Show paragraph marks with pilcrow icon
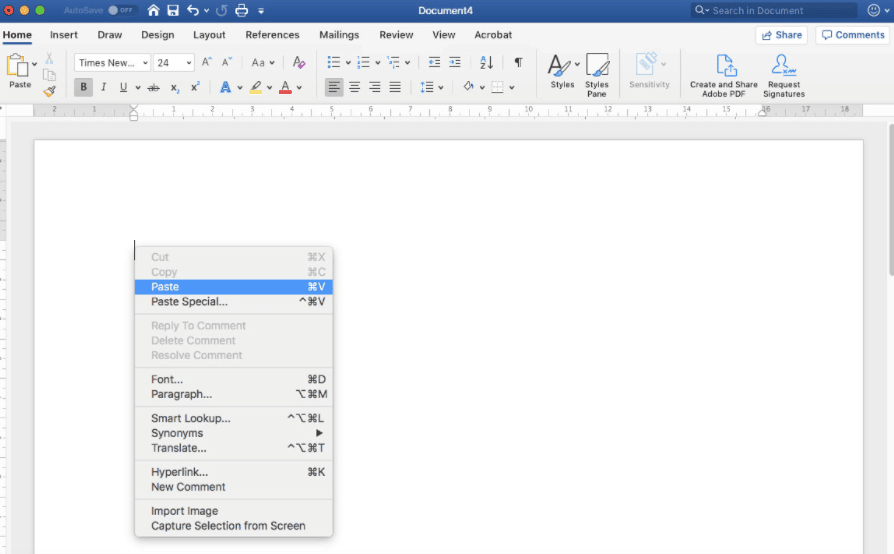This screenshot has width=894, height=554. pyautogui.click(x=518, y=62)
